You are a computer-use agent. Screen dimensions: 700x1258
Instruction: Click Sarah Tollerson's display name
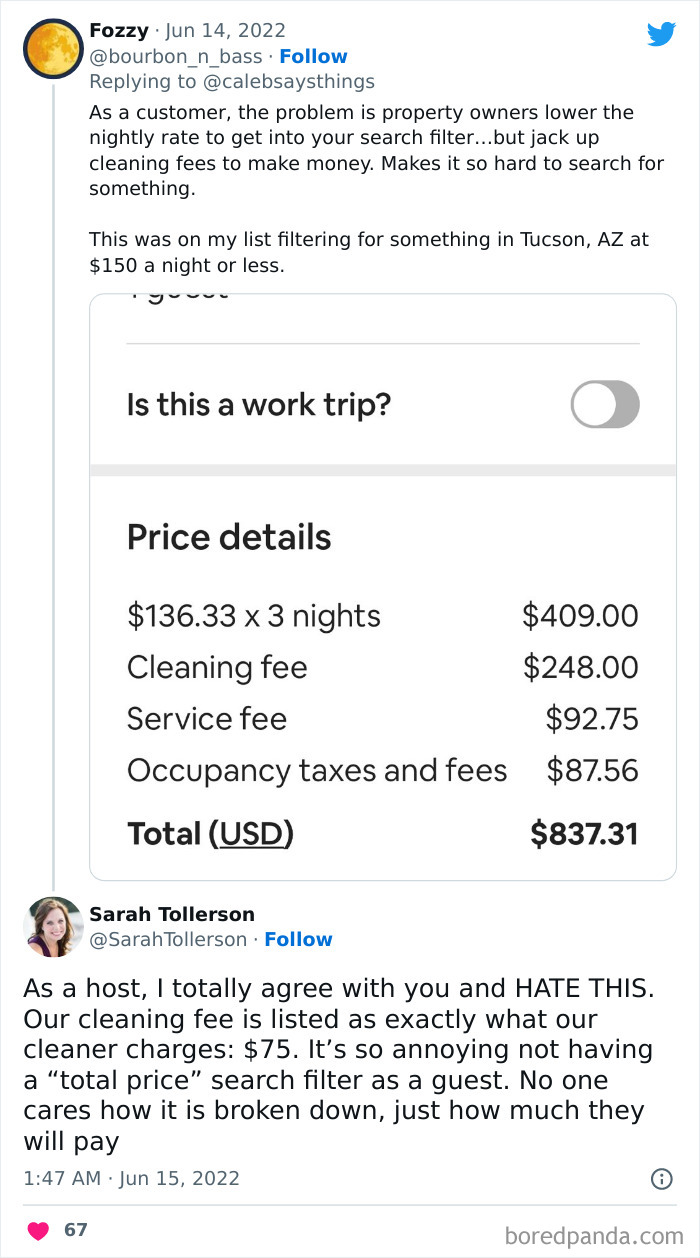(x=172, y=914)
